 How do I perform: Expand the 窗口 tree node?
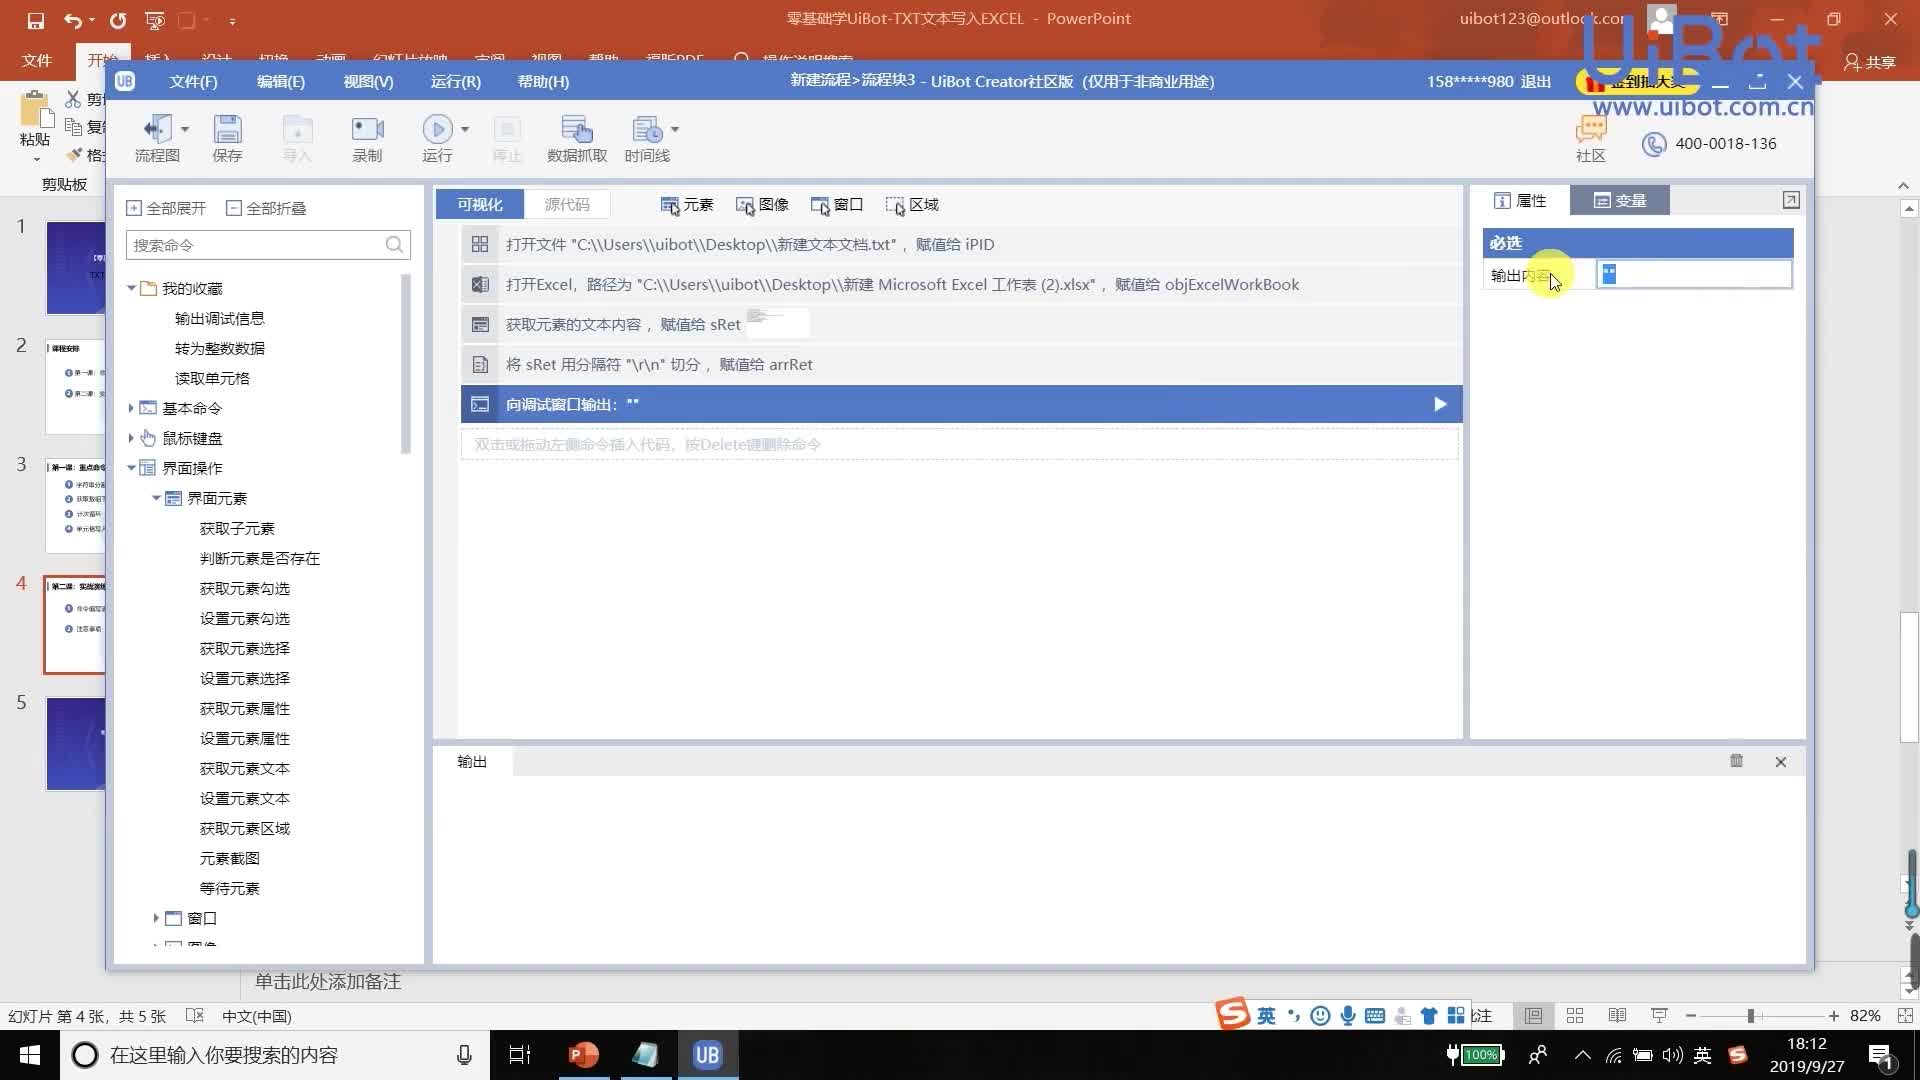[x=156, y=918]
